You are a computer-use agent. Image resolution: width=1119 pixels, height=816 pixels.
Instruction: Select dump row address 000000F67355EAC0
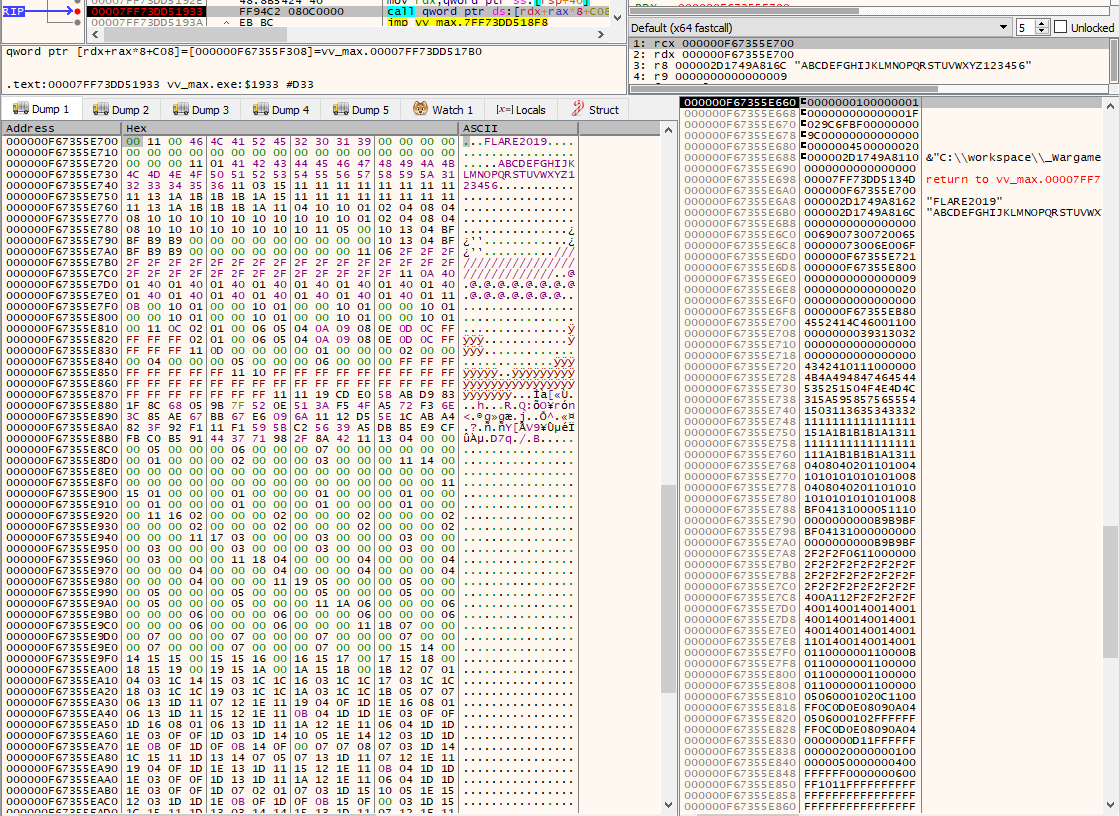click(x=62, y=802)
